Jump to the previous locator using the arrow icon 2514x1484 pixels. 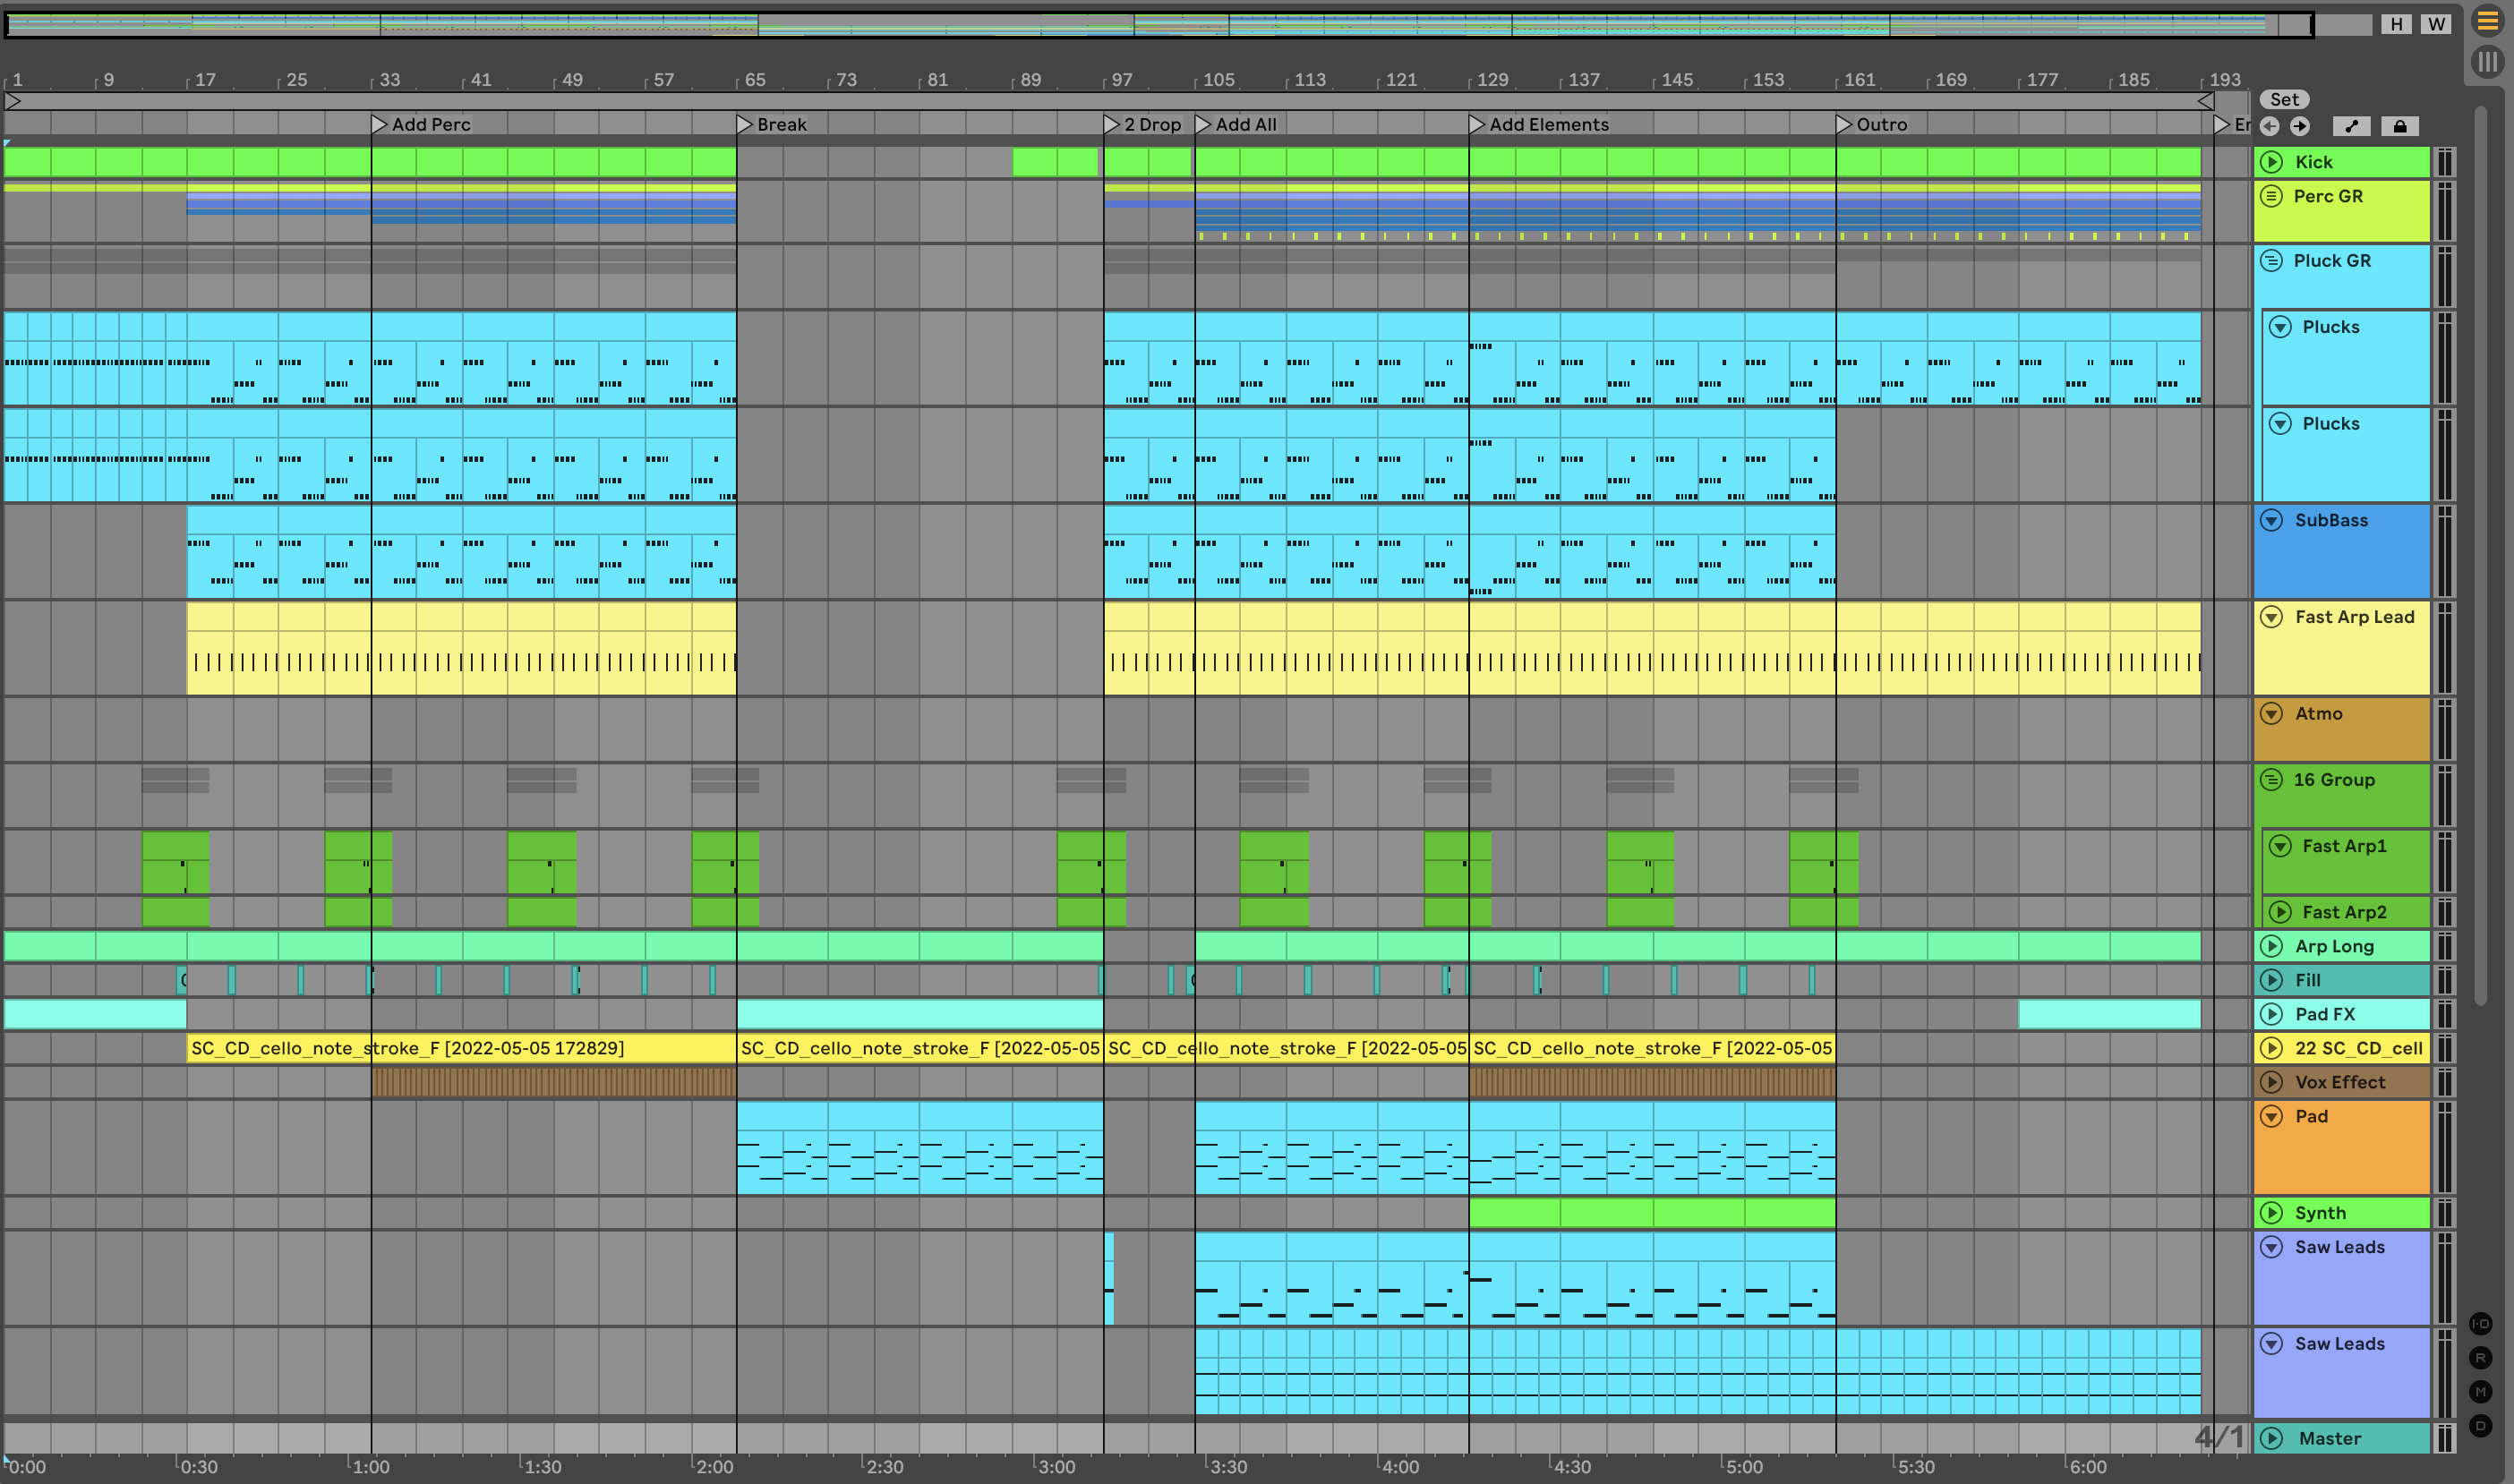[2270, 126]
